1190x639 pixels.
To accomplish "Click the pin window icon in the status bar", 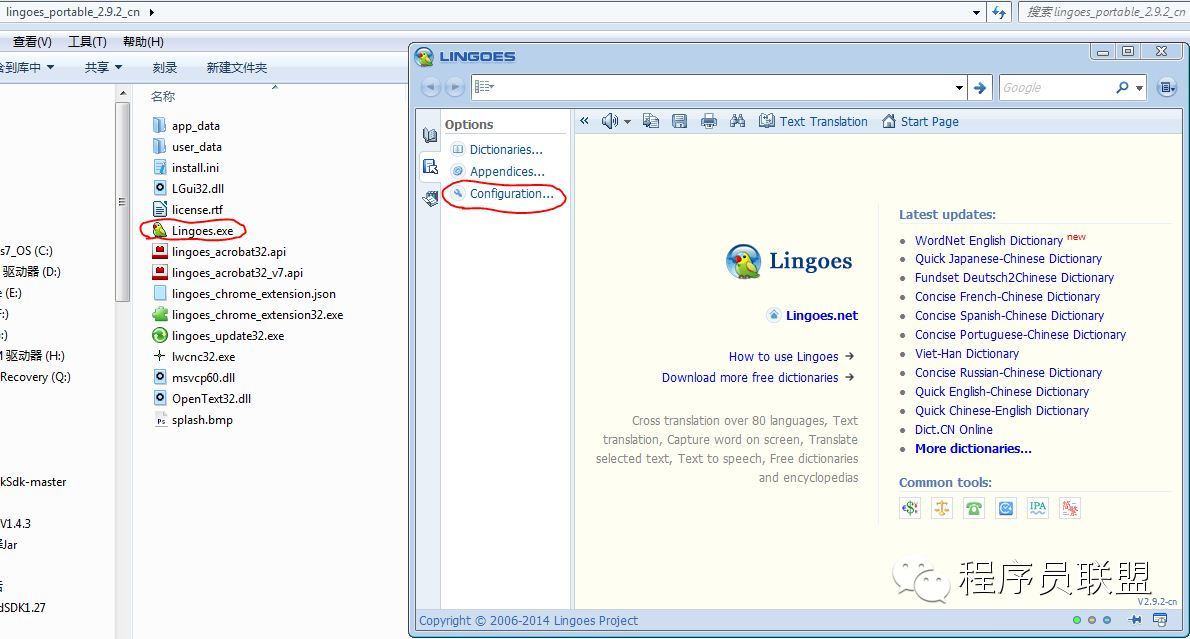I will pos(1135,620).
